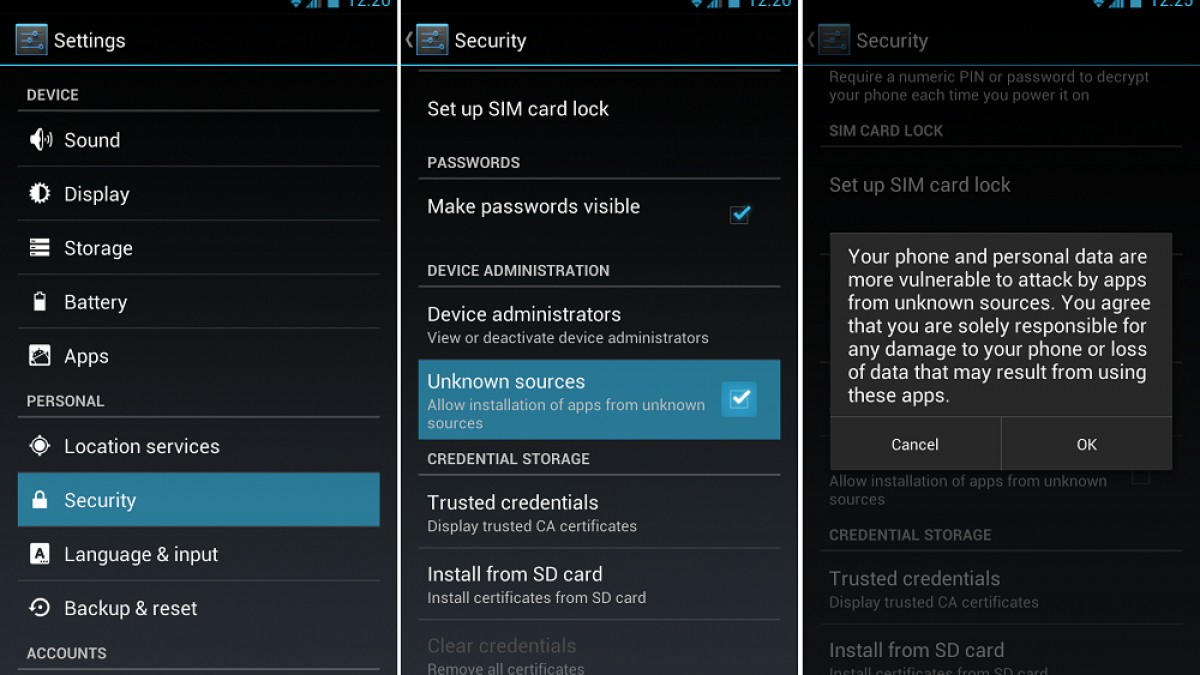
Task: Tap the Display brightness icon
Action: [40, 193]
